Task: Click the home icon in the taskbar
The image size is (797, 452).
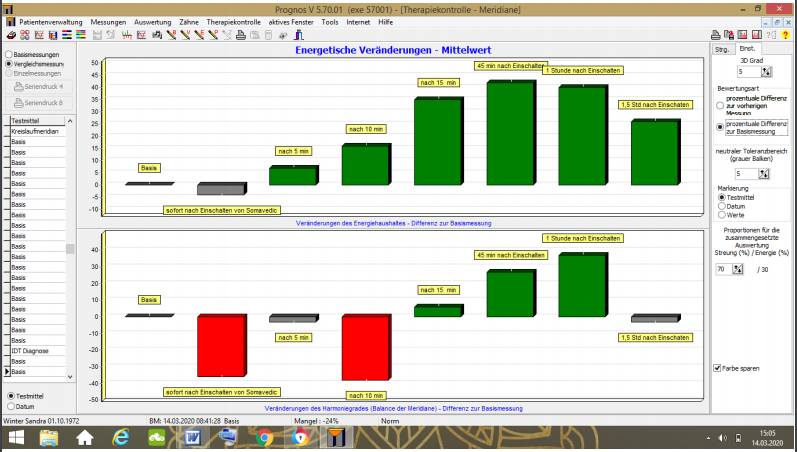Action: tap(85, 437)
